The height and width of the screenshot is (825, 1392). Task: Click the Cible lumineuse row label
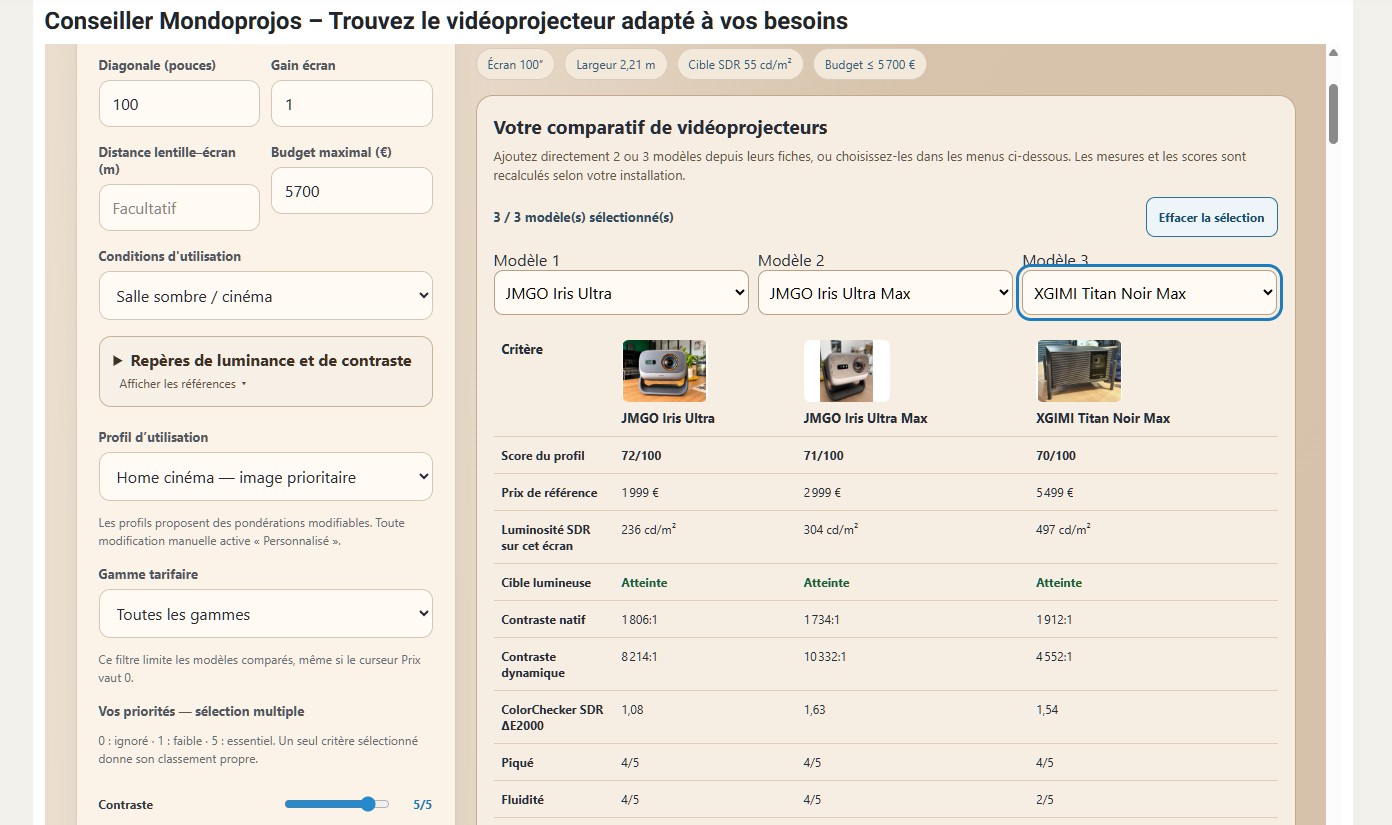point(546,583)
